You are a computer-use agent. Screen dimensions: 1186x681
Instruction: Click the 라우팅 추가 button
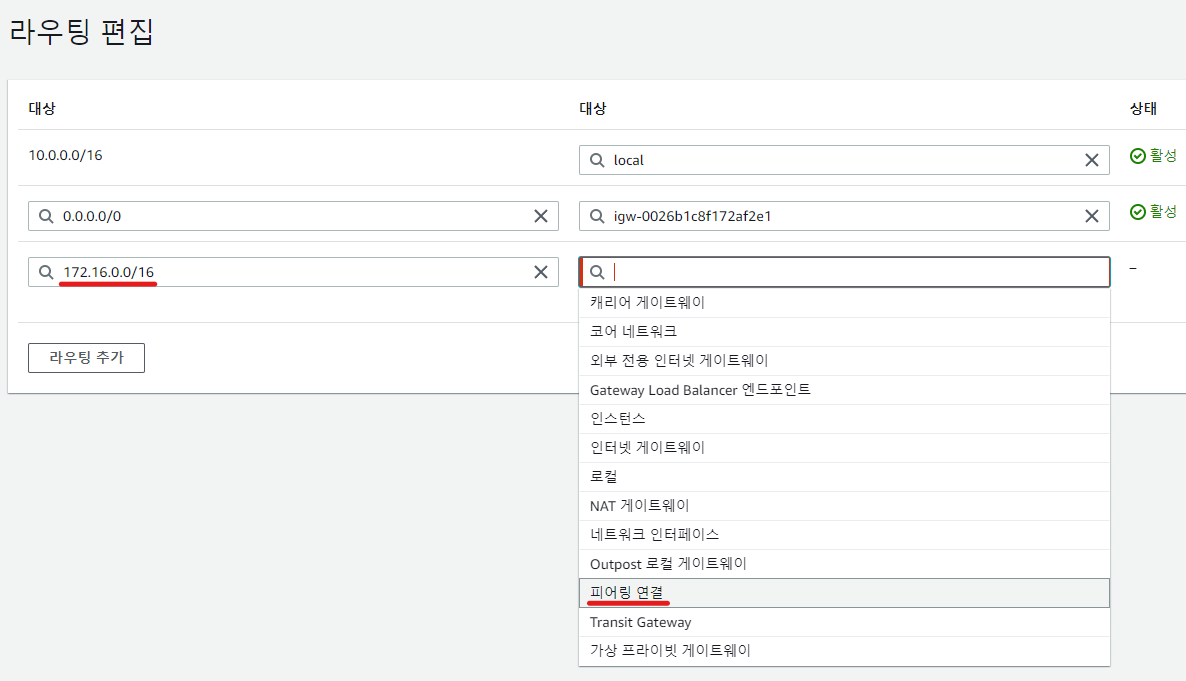click(x=86, y=358)
